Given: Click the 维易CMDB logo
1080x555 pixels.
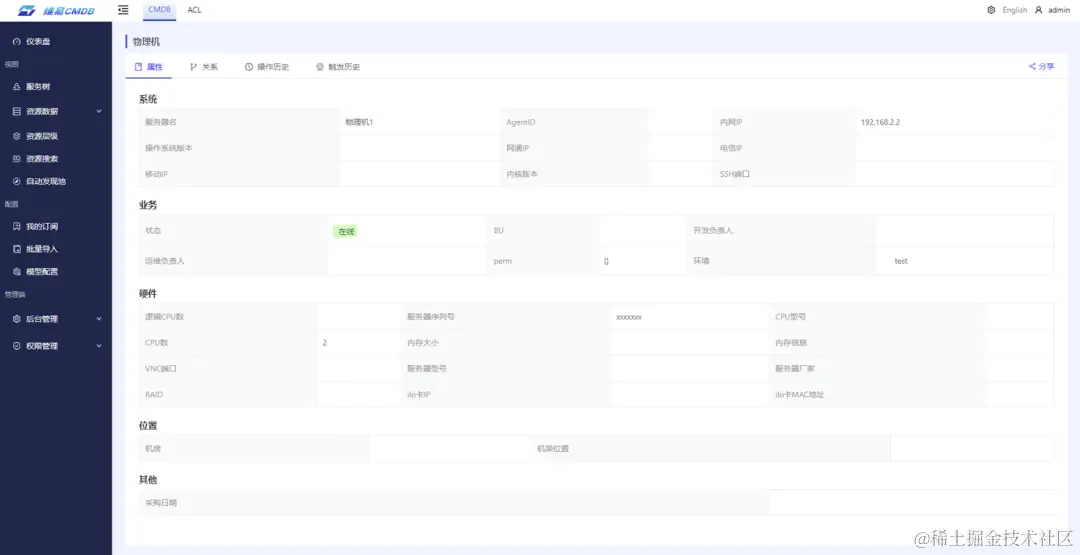Looking at the screenshot, I should click(x=56, y=10).
